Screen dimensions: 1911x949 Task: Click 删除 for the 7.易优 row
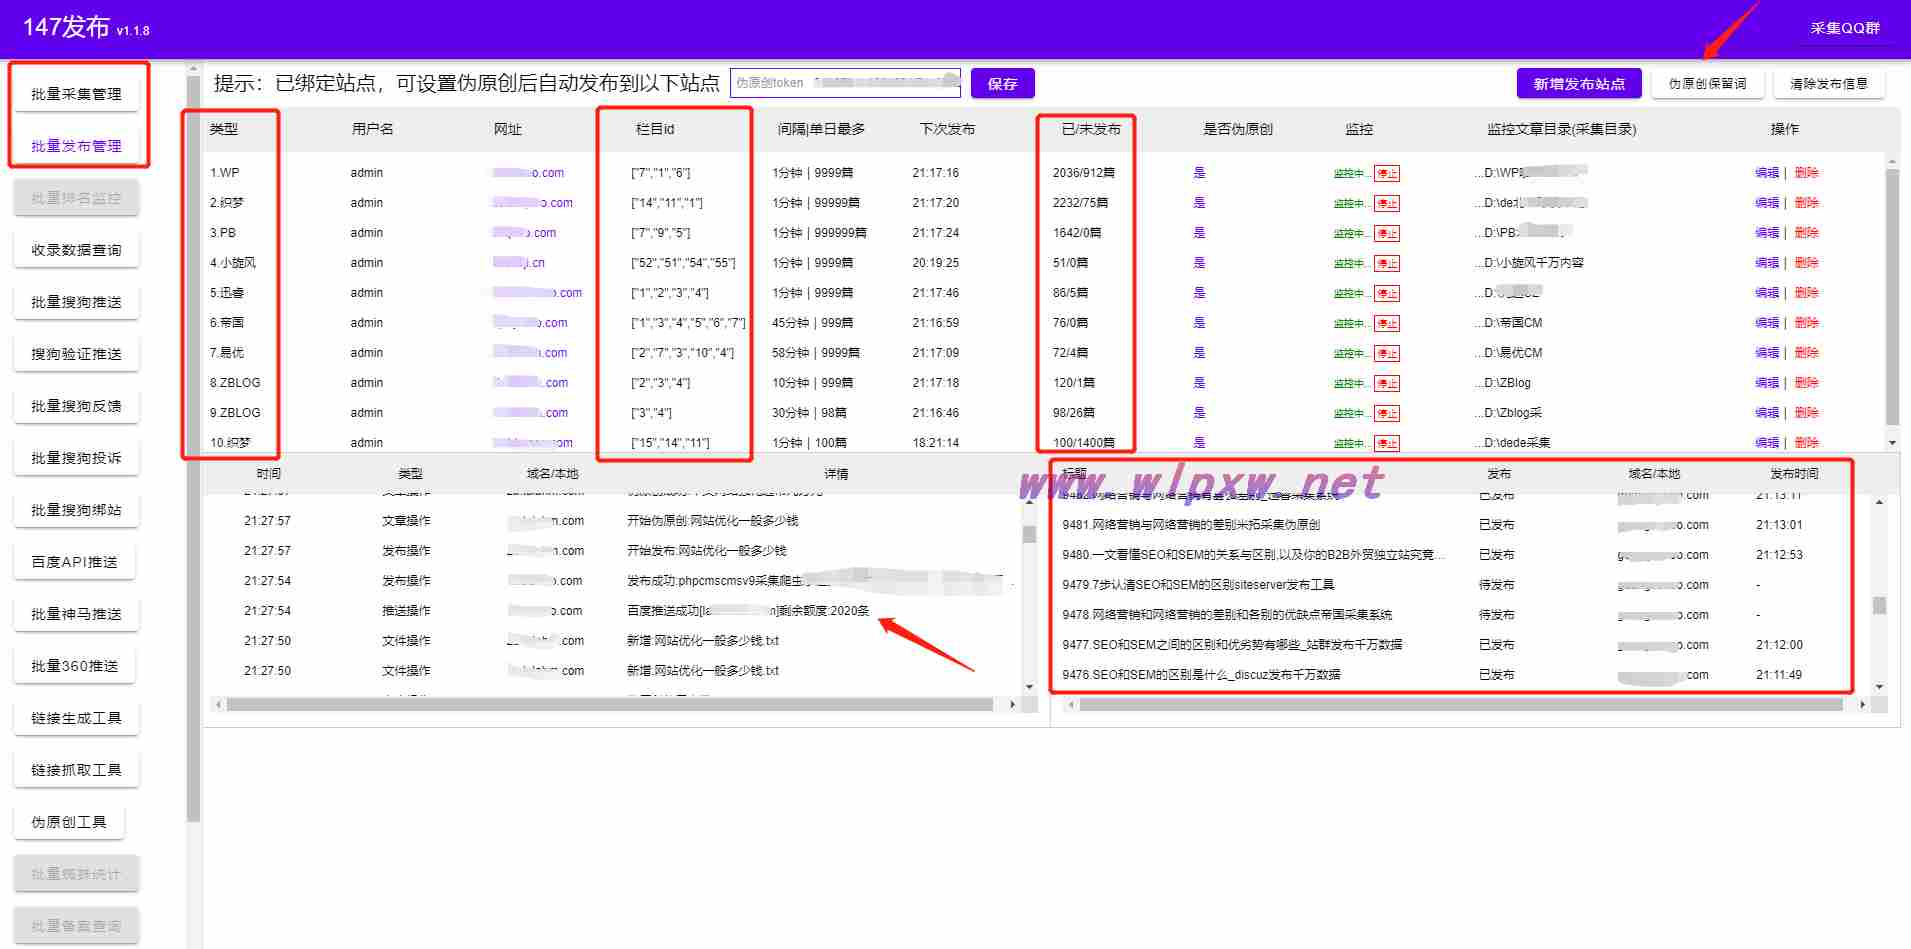[1806, 353]
